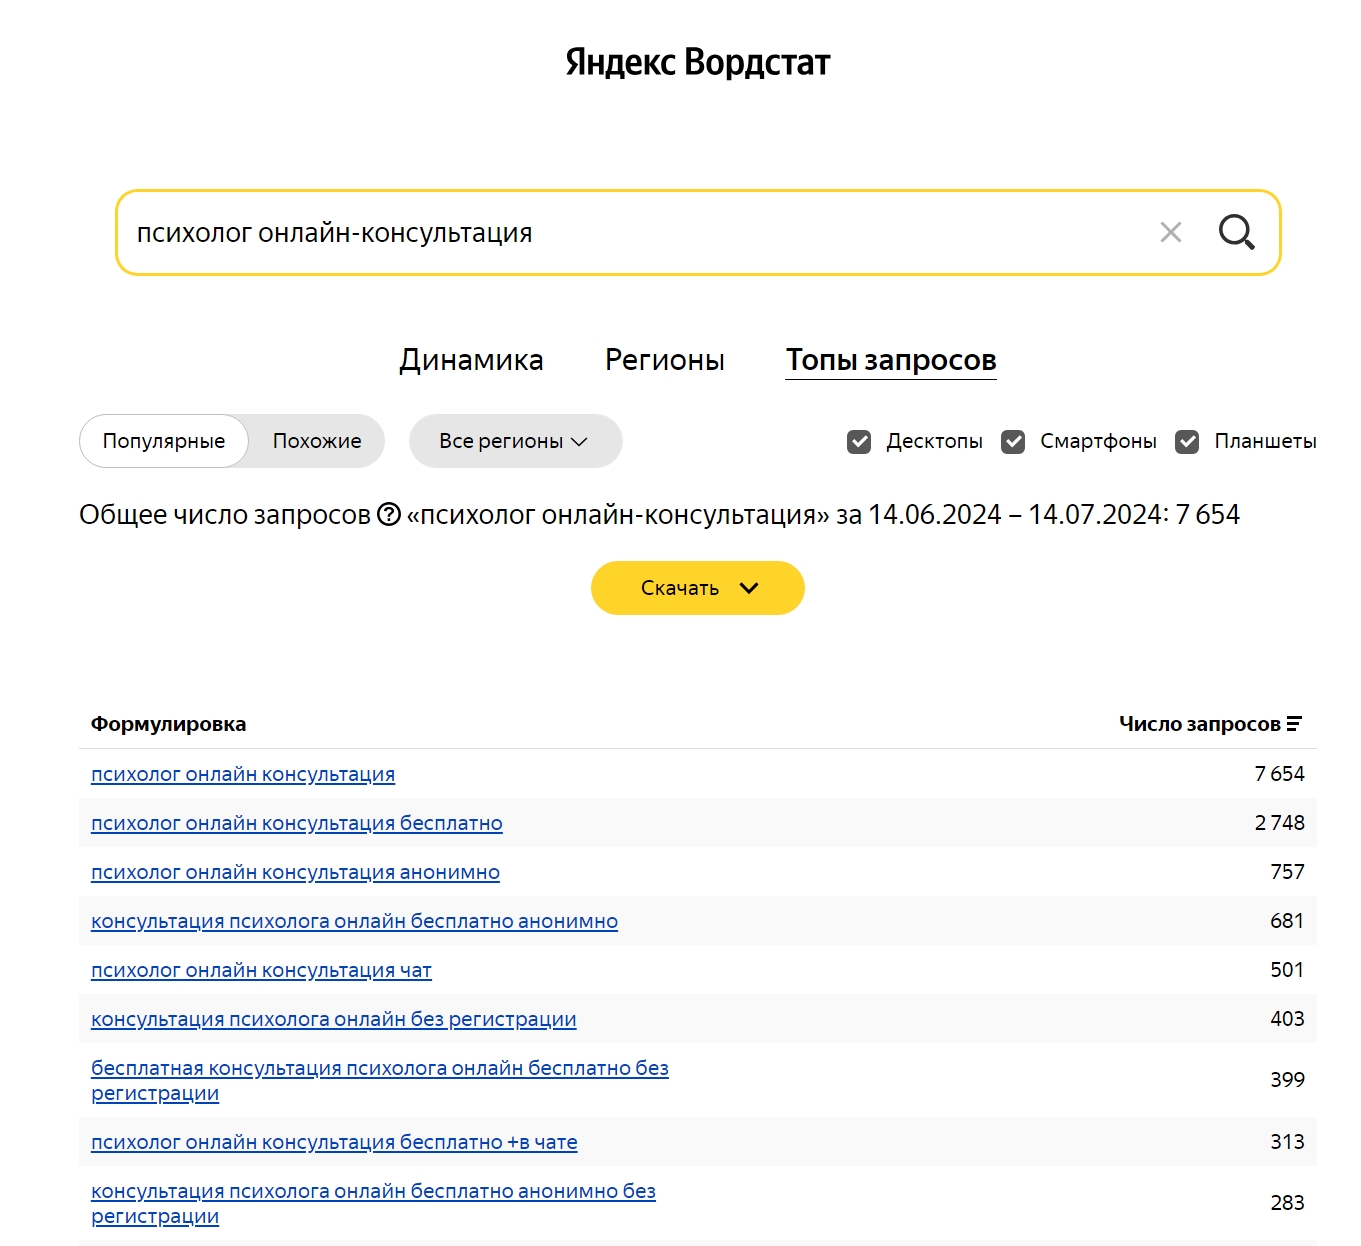Switch to the Похожие toggle option
The image size is (1361, 1246).
317,441
